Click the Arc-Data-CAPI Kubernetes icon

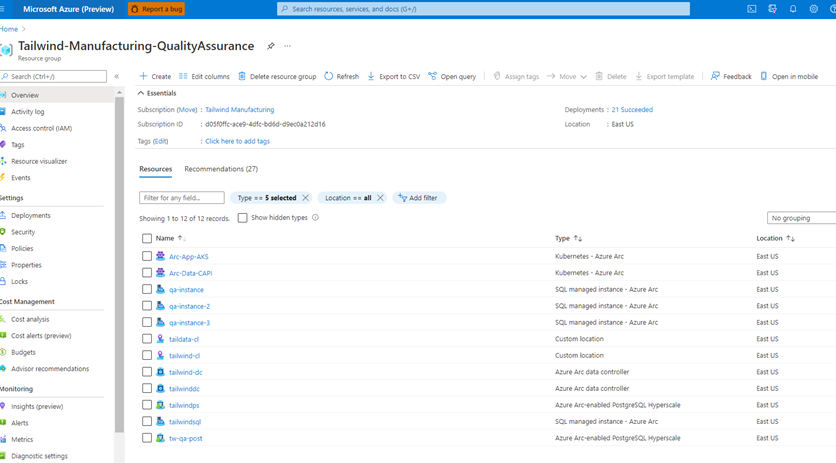(x=160, y=273)
